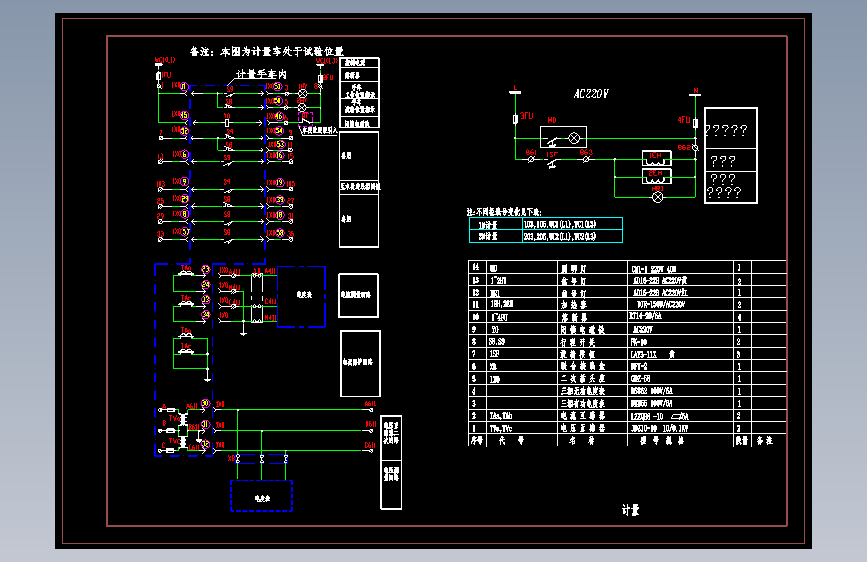
Task: Select the ????? text in top legend box
Action: [727, 131]
